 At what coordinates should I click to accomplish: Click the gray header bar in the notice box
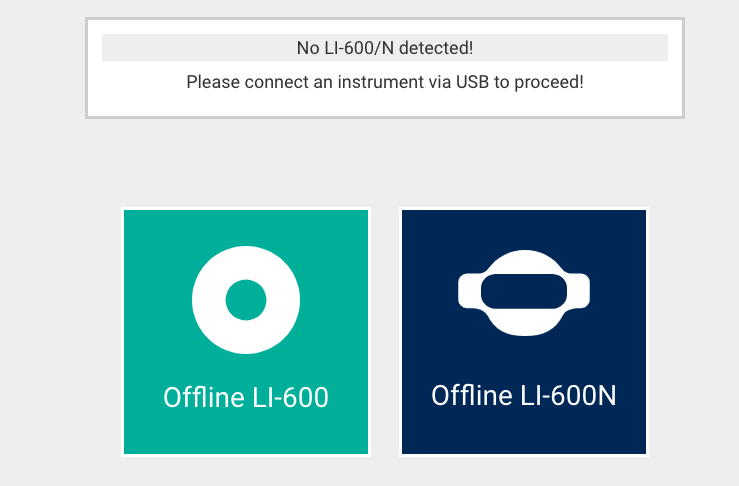(x=385, y=48)
